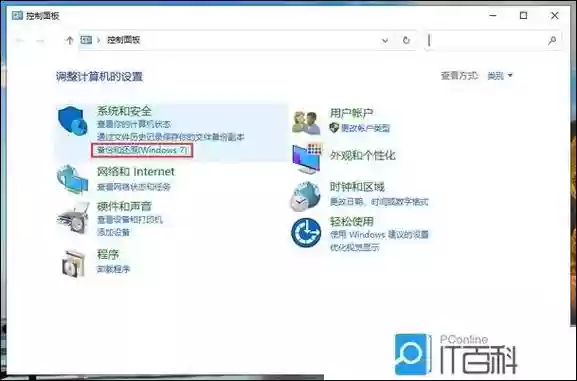The image size is (577, 381).
Task: Open the 硬件和声音 printer icon
Action: (73, 218)
